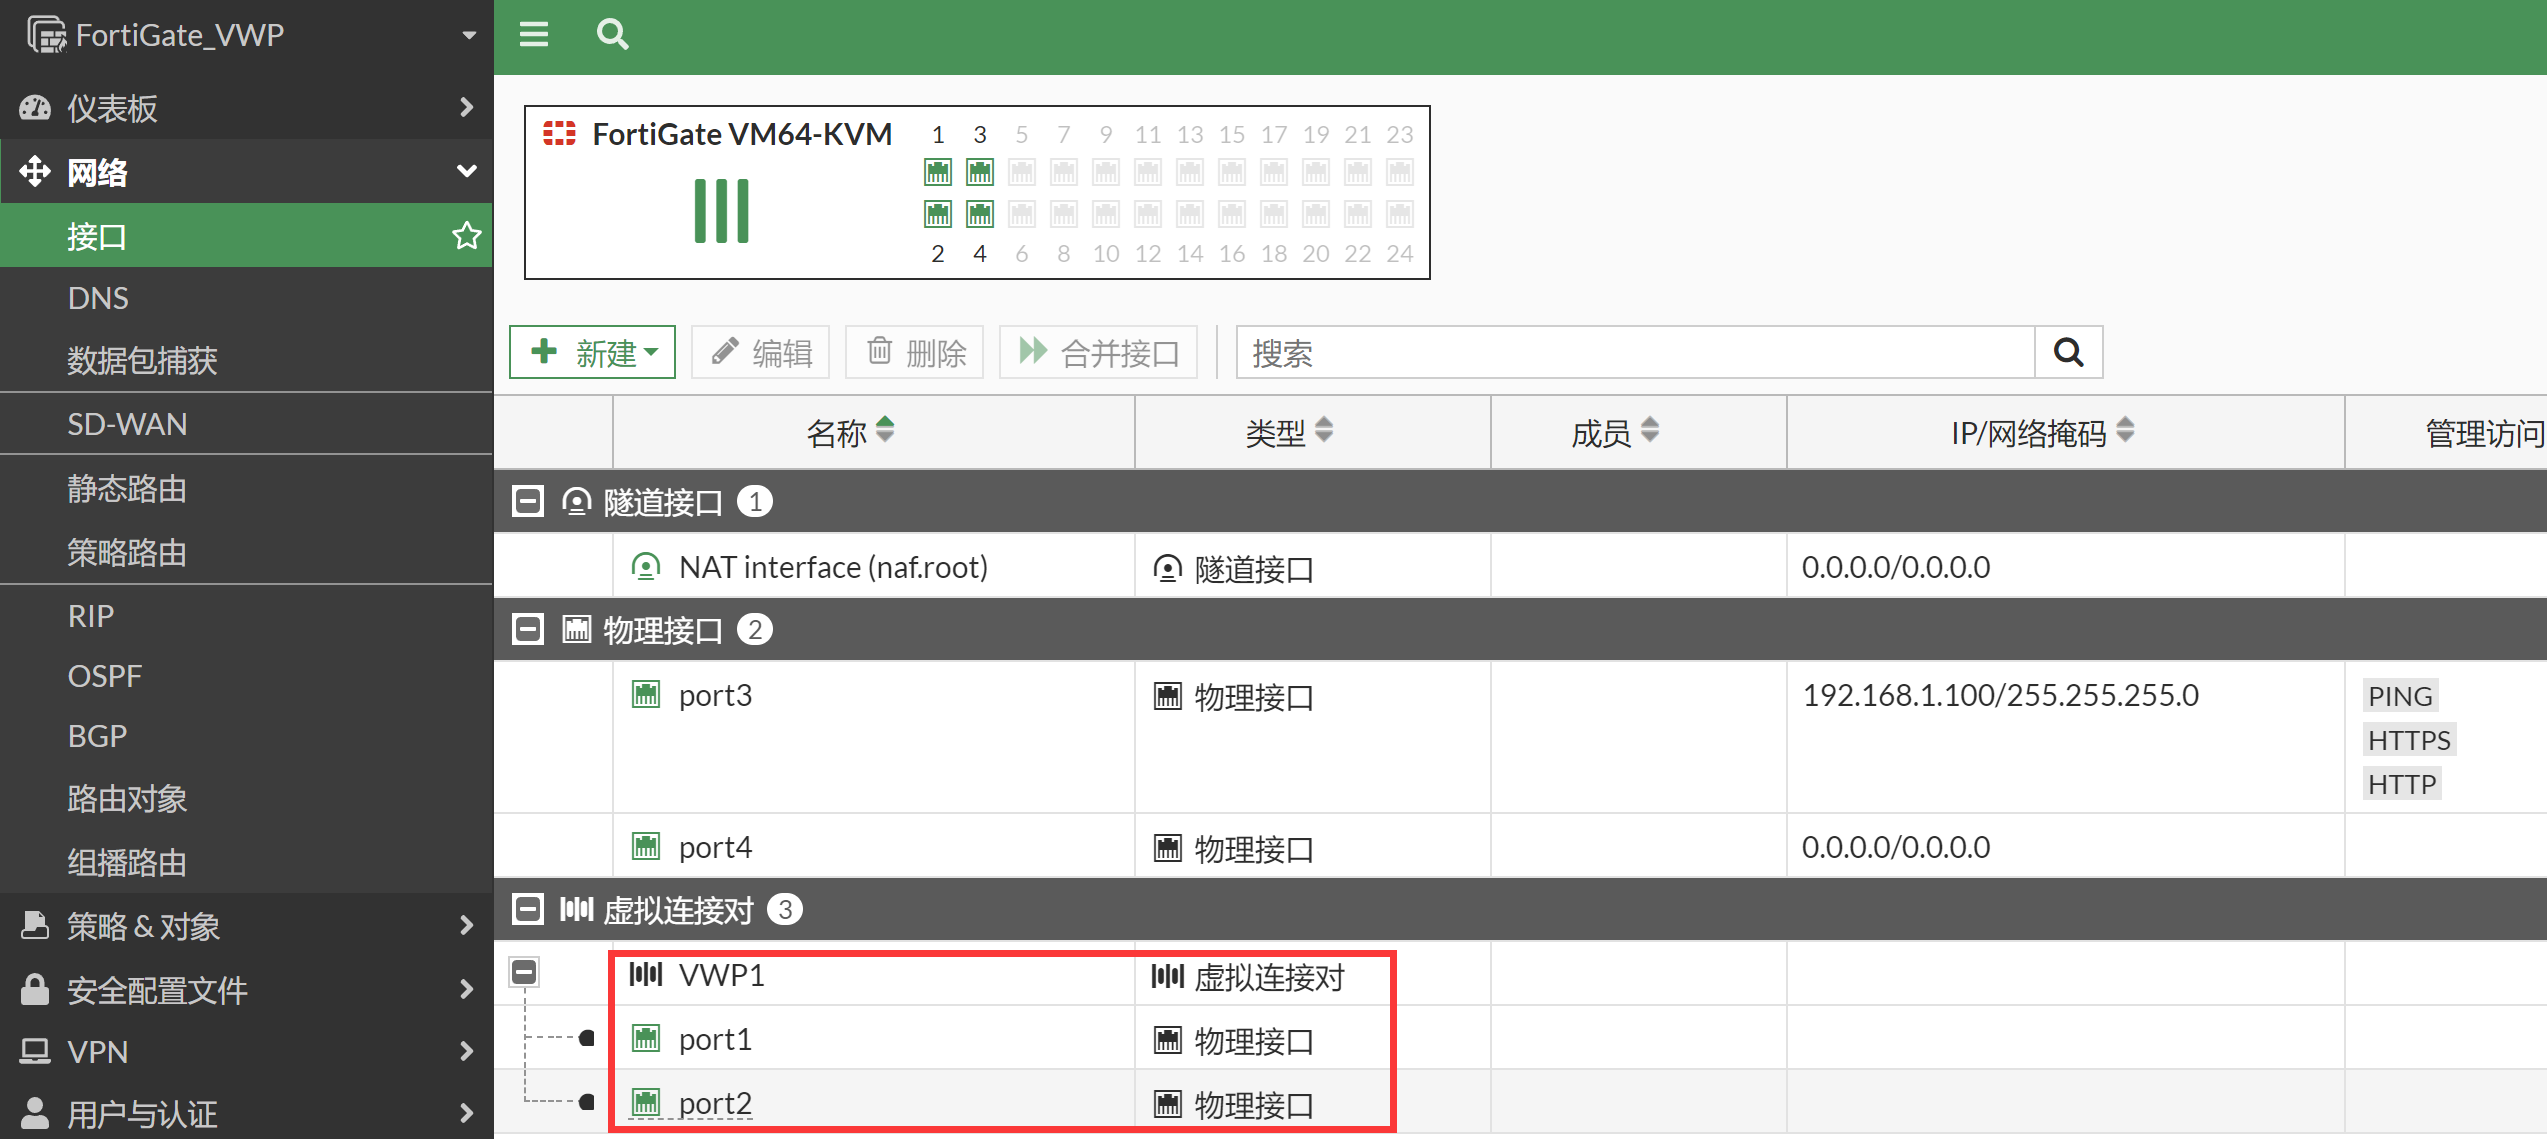Collapse the VWP1 tree row

pyautogui.click(x=524, y=972)
